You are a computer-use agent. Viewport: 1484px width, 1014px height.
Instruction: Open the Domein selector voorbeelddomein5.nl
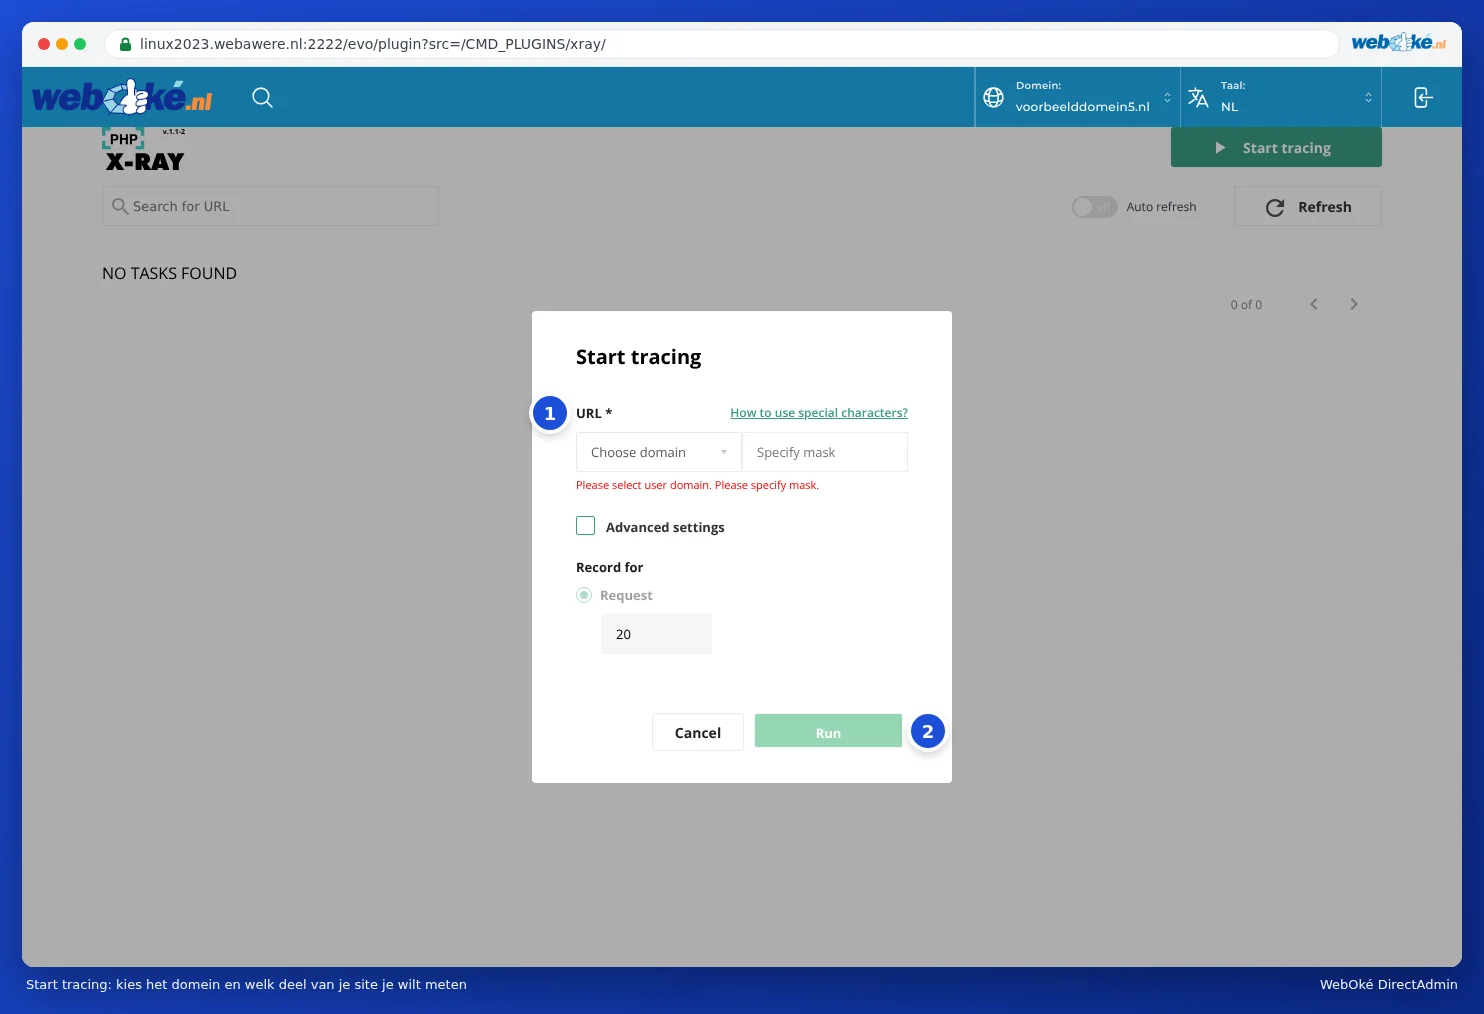coord(1078,97)
